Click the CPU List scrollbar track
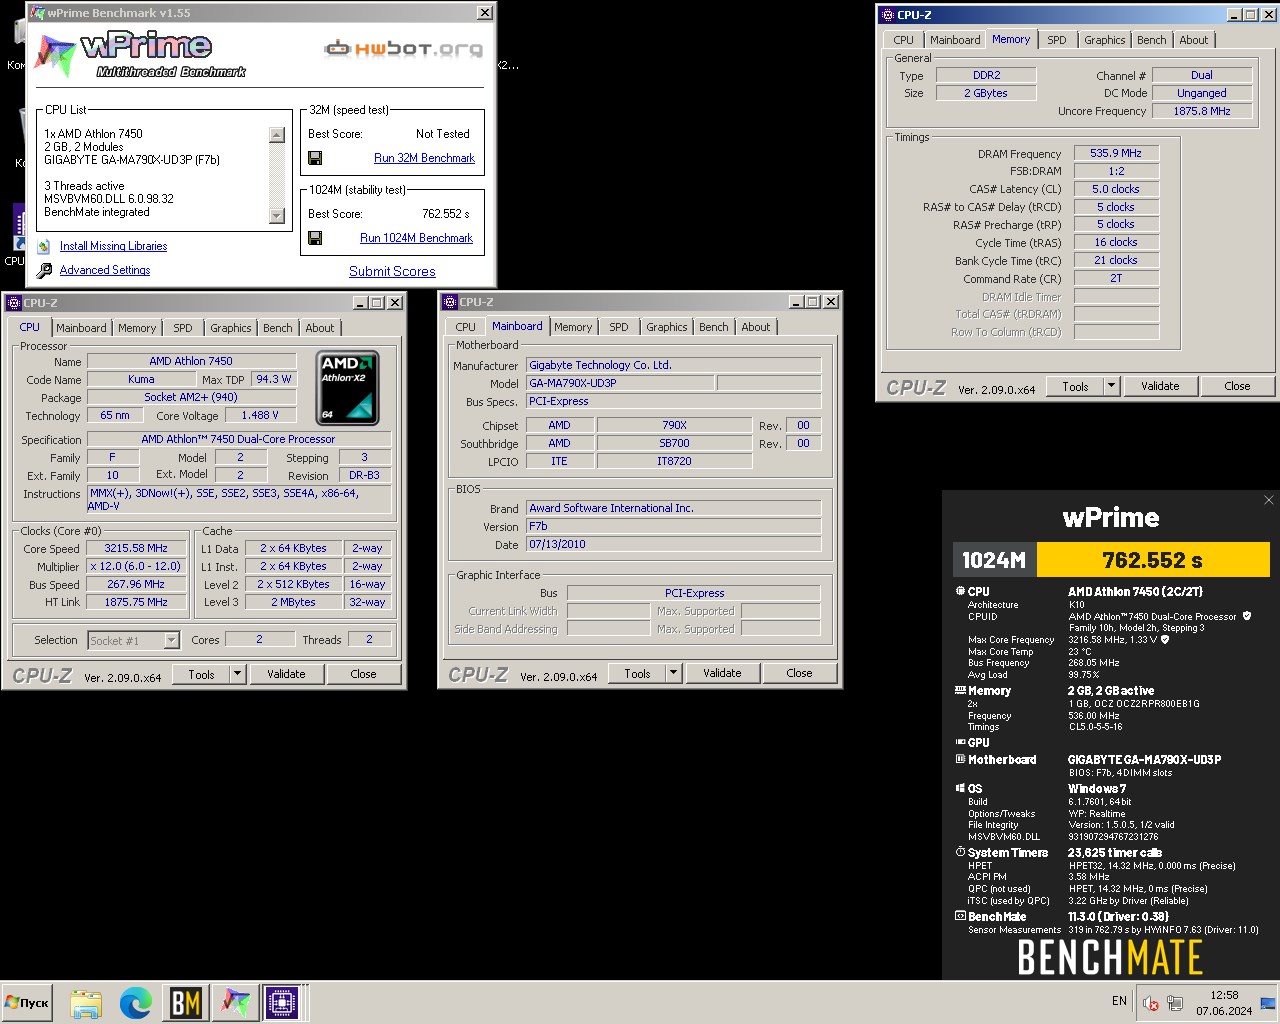Image resolution: width=1280 pixels, height=1024 pixels. click(x=277, y=175)
